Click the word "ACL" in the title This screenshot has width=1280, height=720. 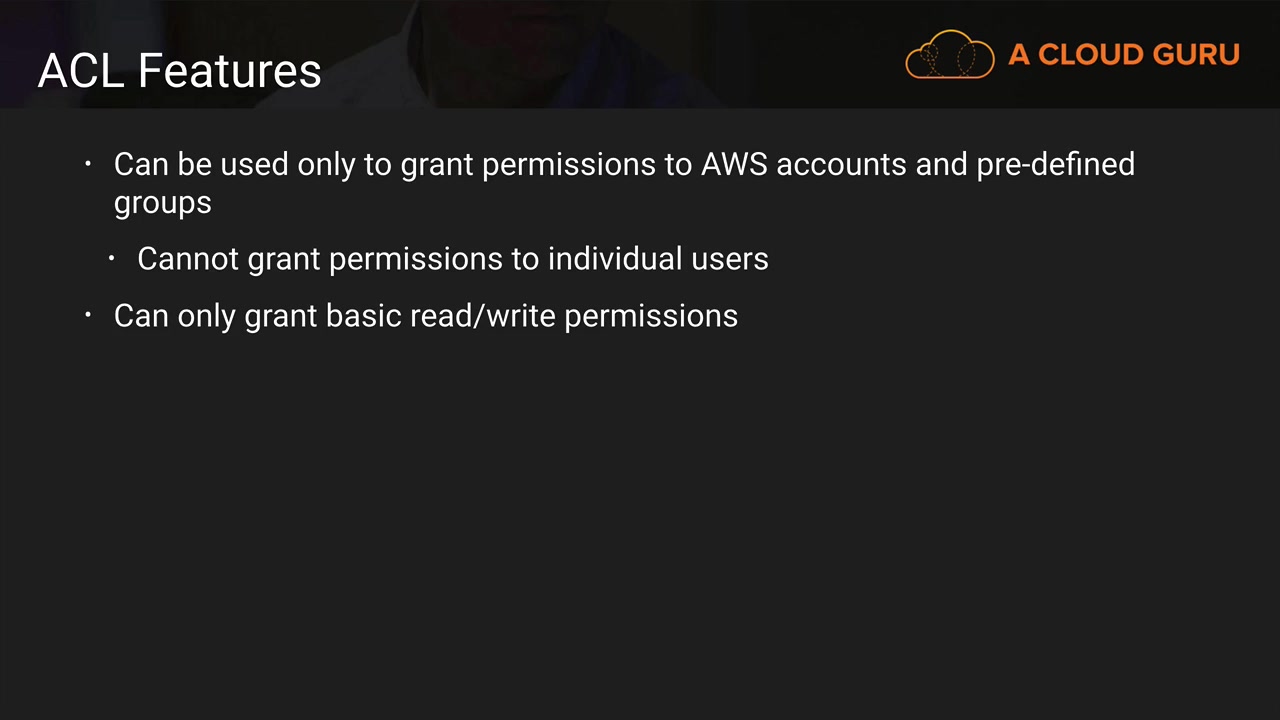82,71
